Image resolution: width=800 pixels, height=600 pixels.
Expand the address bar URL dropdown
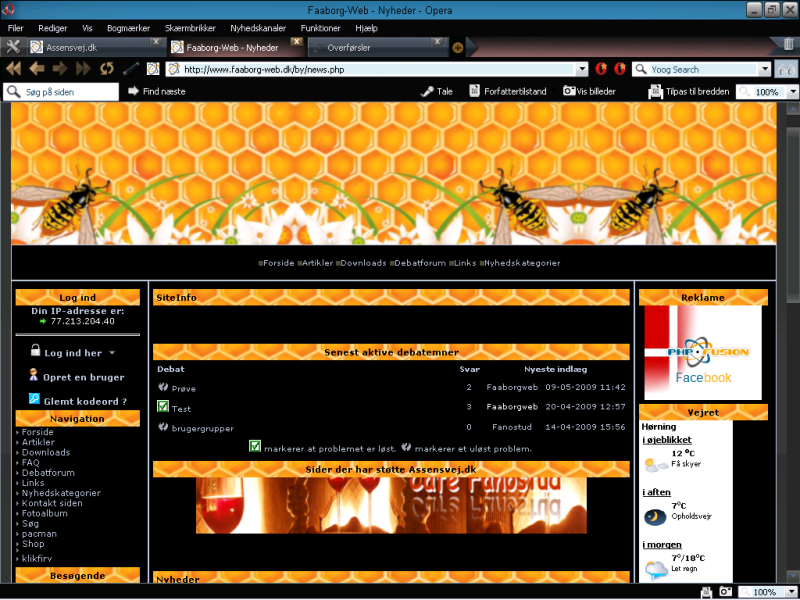pos(582,69)
